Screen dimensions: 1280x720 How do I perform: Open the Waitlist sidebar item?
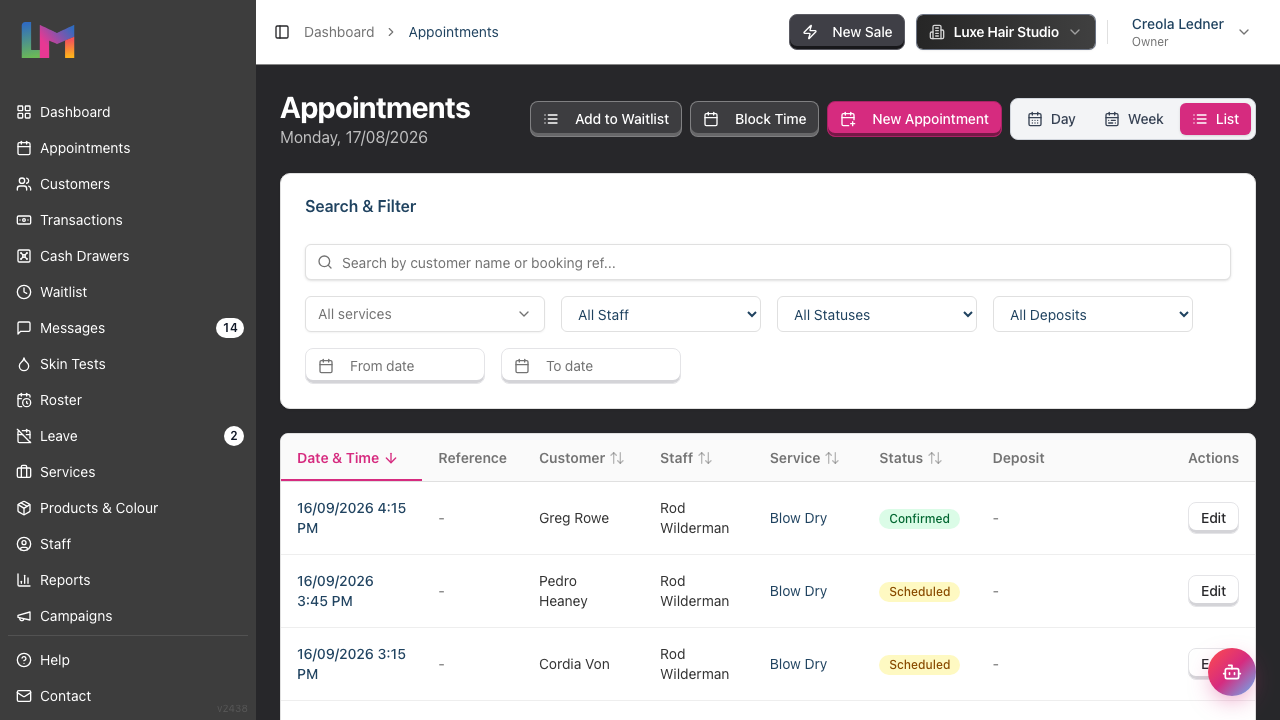(x=128, y=292)
